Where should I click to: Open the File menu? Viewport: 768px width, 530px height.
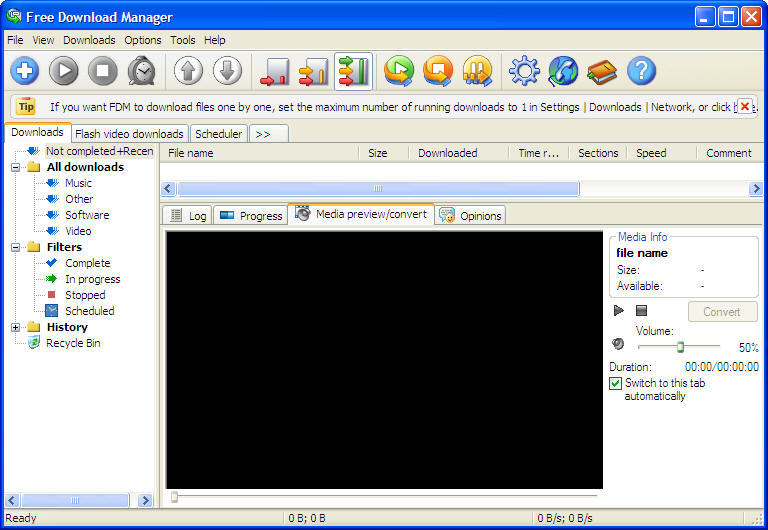[x=15, y=40]
